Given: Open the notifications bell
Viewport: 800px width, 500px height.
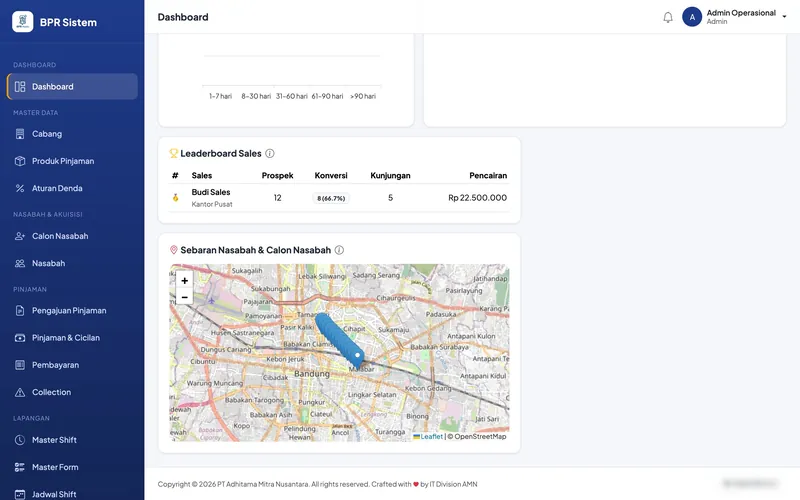Looking at the screenshot, I should click(x=668, y=17).
